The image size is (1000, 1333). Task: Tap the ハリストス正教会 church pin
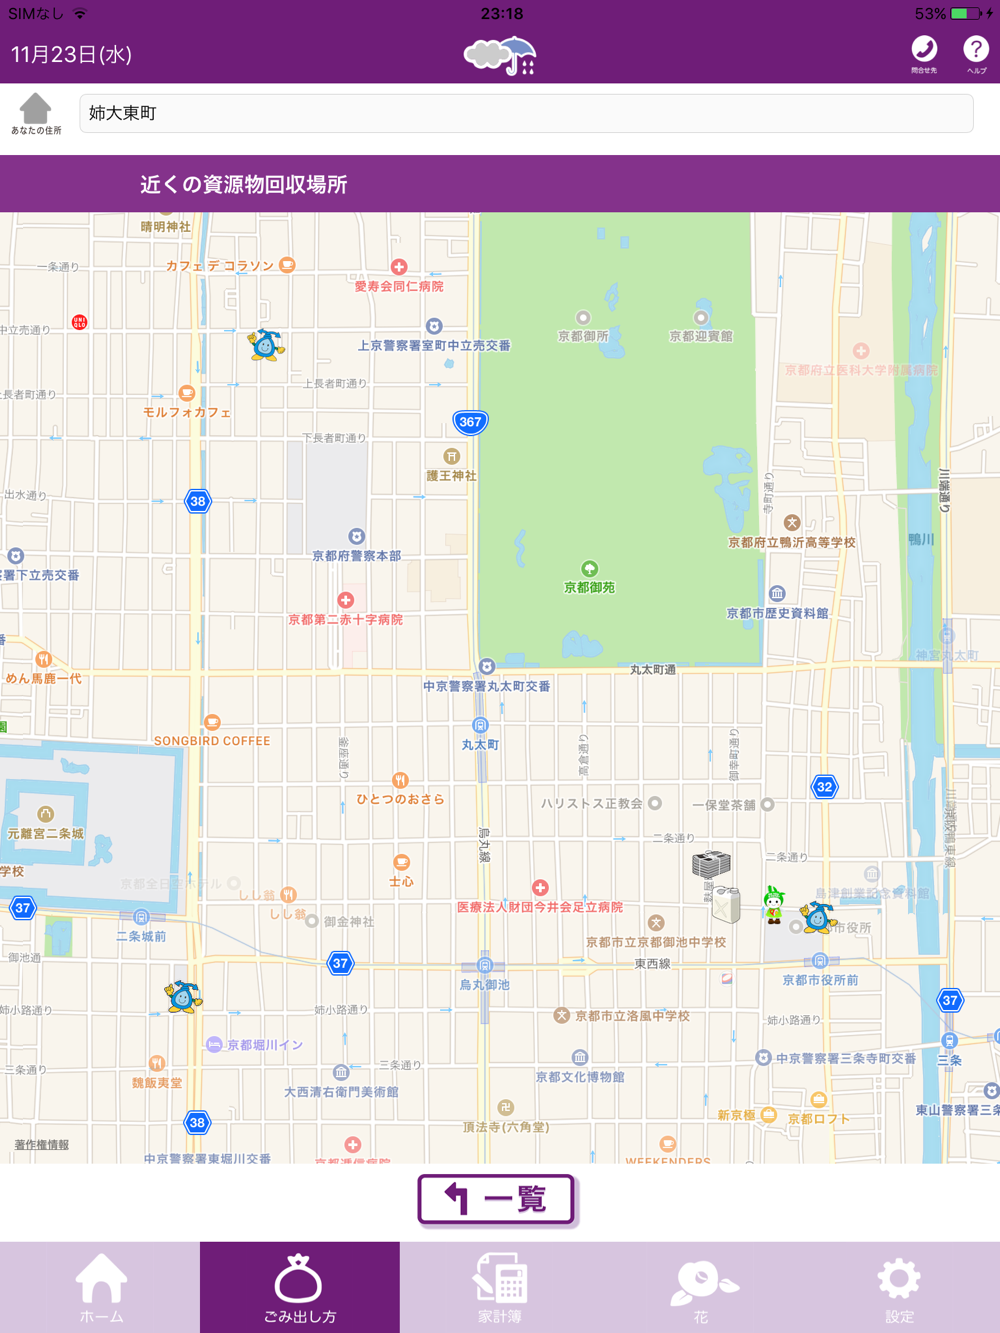(x=655, y=803)
